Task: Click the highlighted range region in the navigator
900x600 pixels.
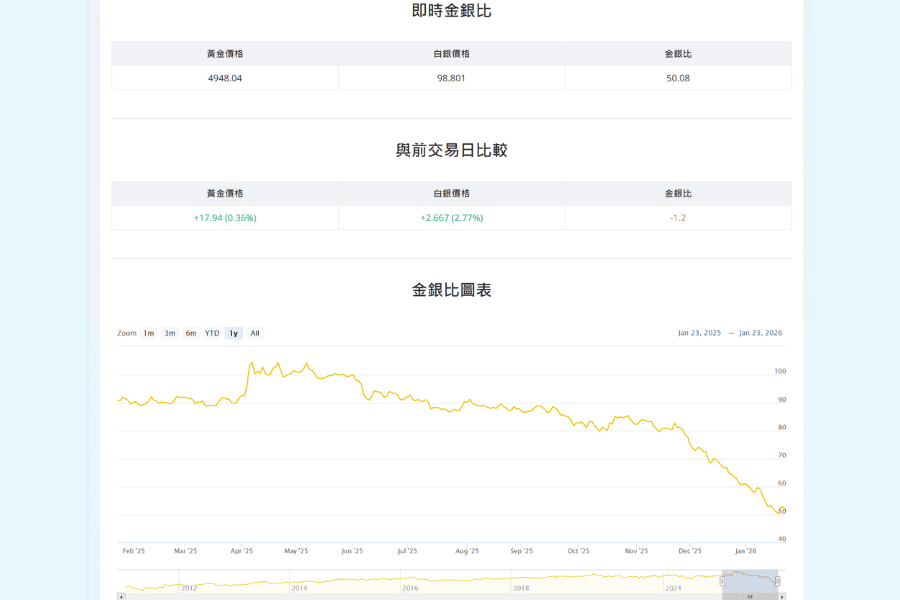Action: pos(750,578)
